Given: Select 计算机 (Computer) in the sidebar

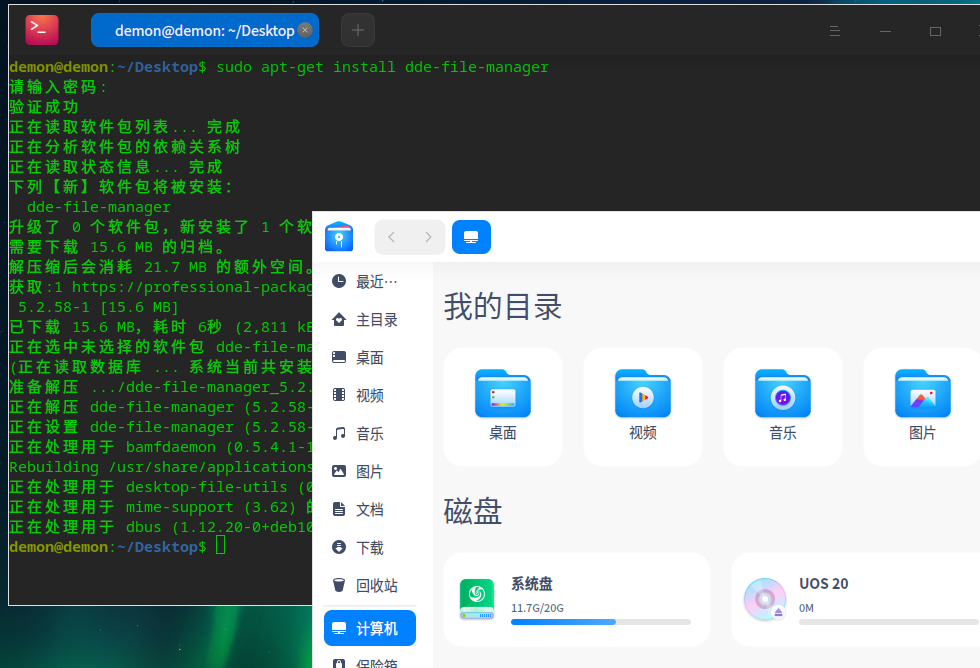Looking at the screenshot, I should (367, 628).
